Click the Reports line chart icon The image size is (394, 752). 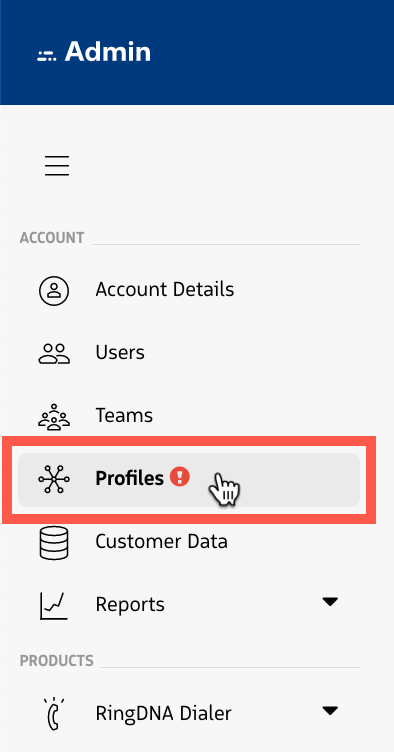[x=54, y=605]
